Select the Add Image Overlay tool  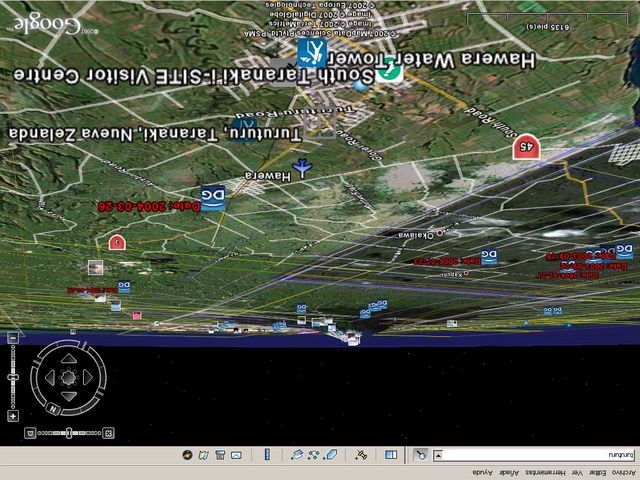tap(297, 454)
